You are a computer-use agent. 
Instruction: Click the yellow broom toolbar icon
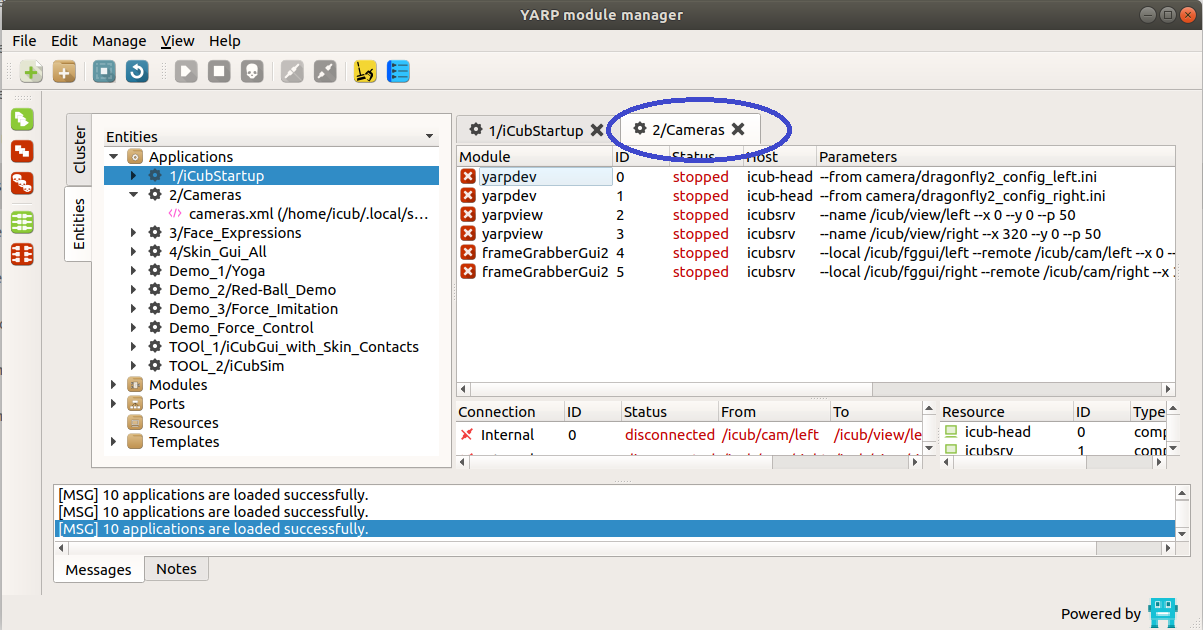[365, 72]
